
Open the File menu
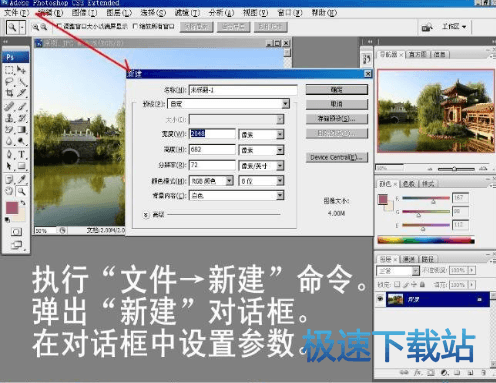pos(16,13)
